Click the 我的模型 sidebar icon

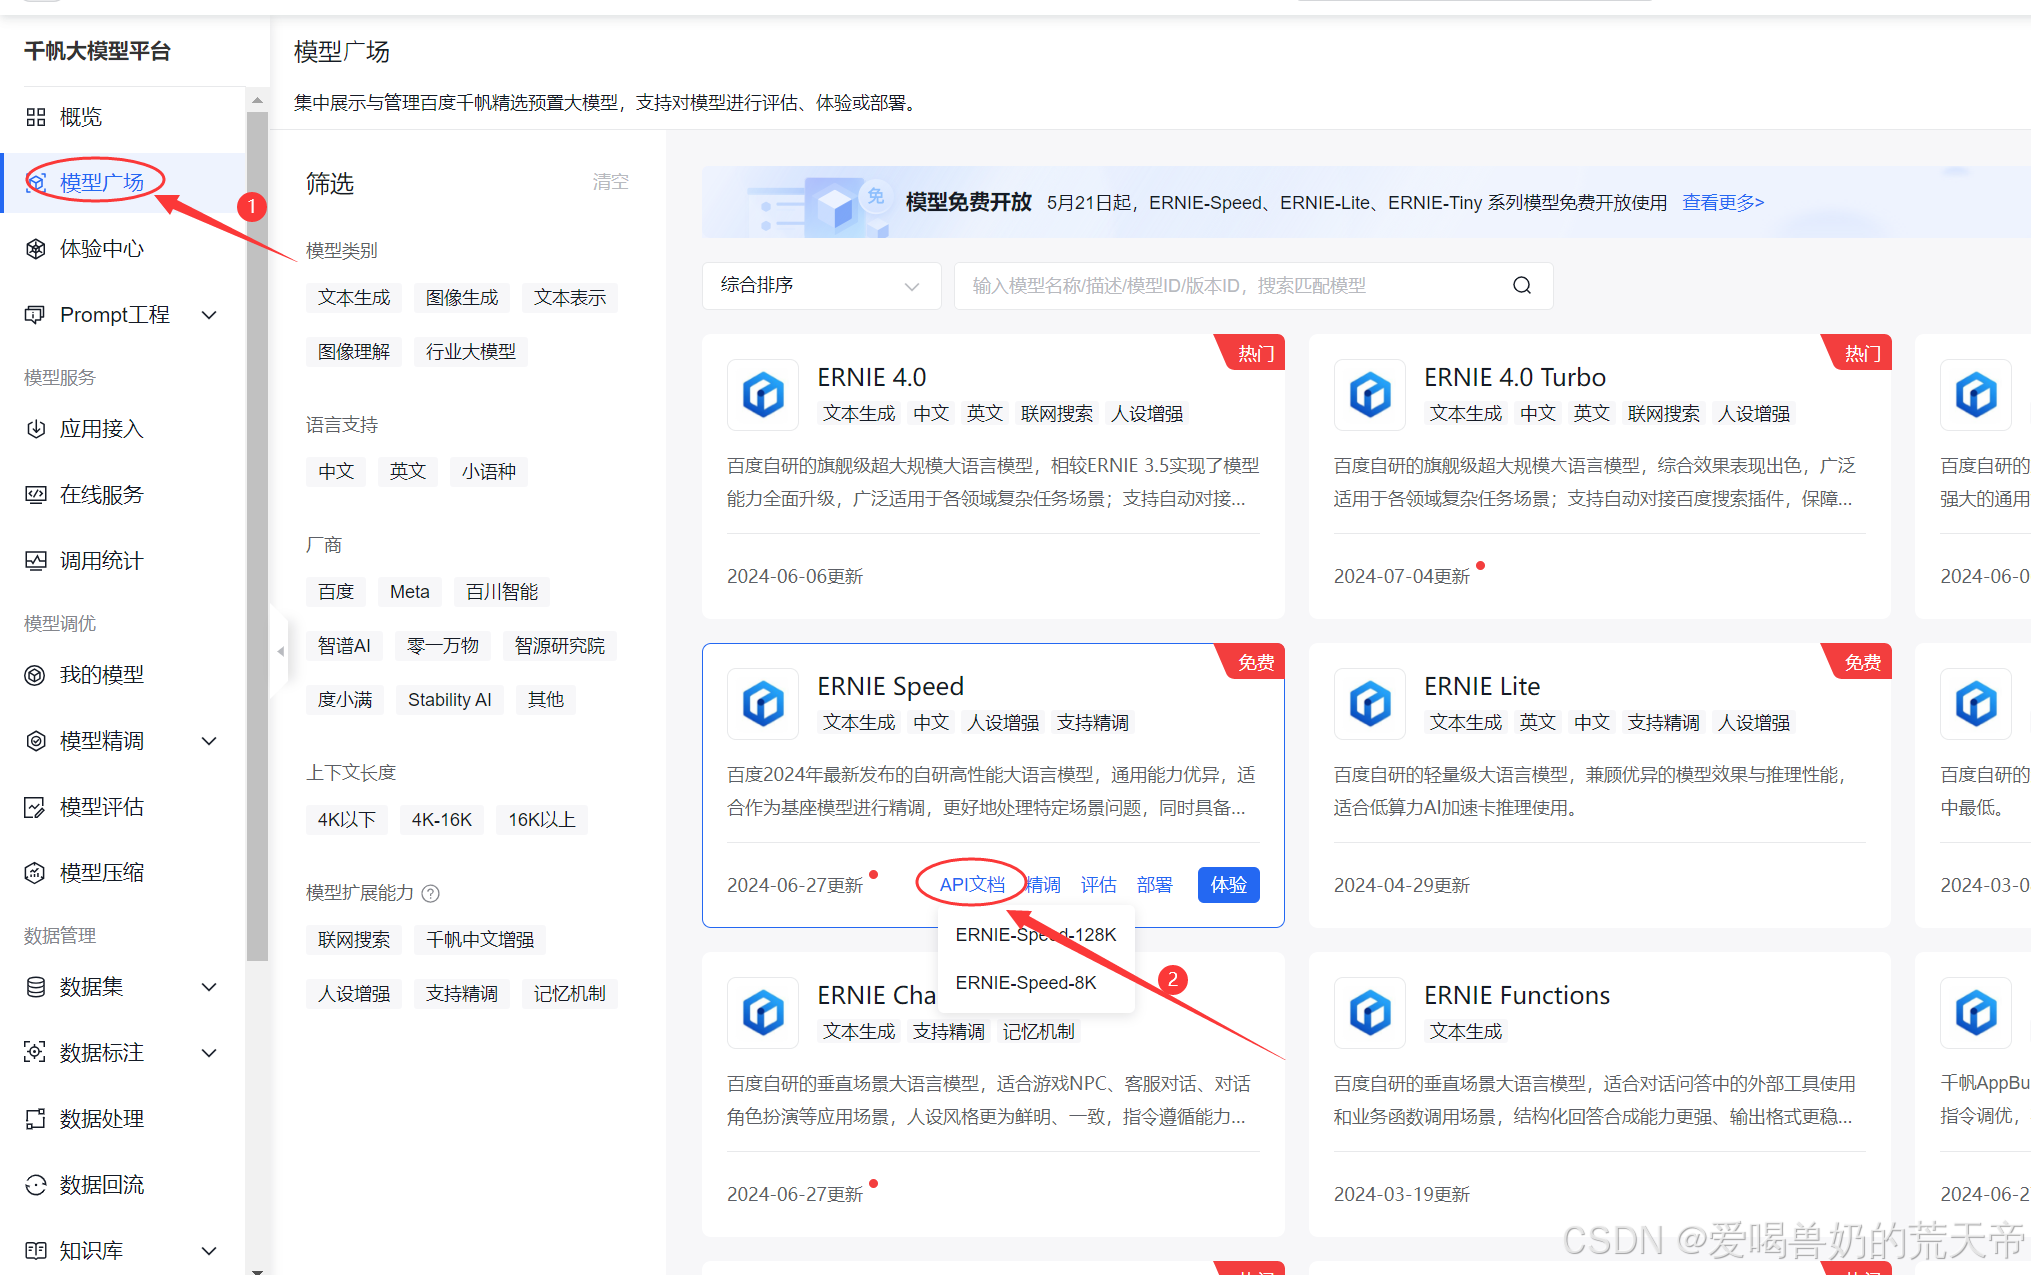[36, 675]
